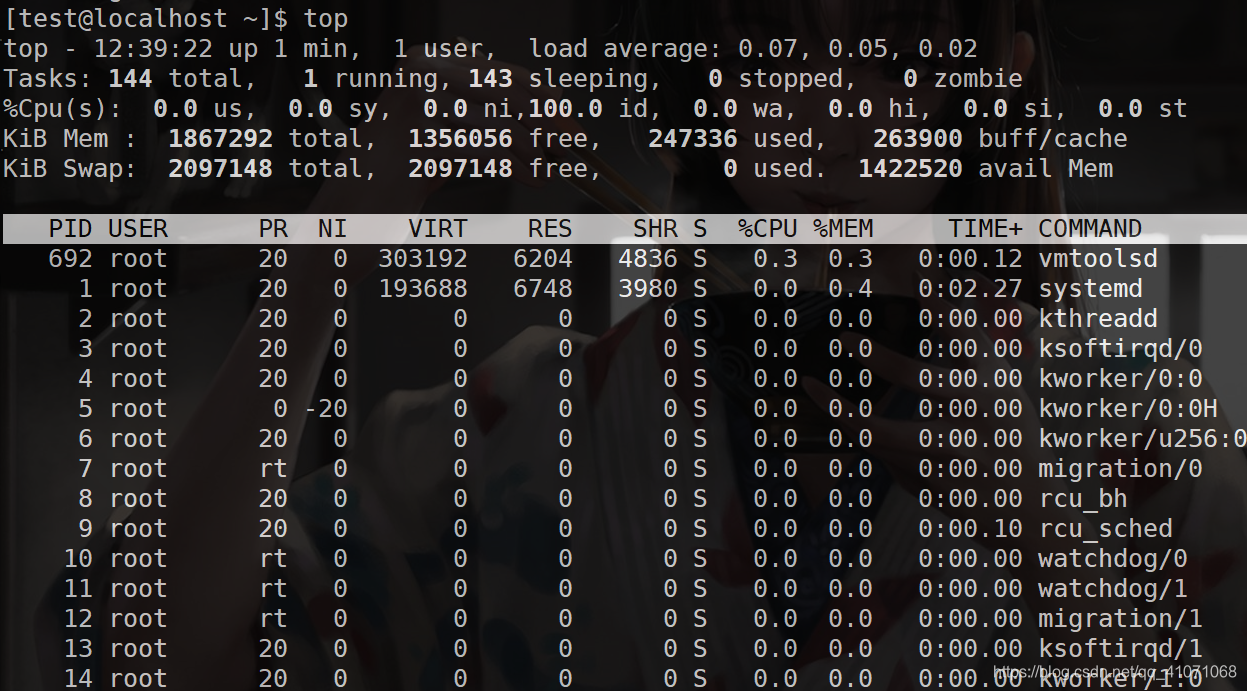This screenshot has height=691, width=1247.
Task: Select the systemd process name
Action: tap(1090, 289)
